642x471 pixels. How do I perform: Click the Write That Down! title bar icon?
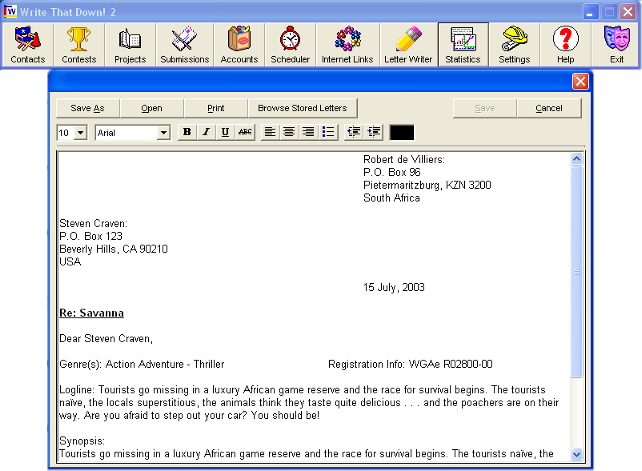pos(11,11)
